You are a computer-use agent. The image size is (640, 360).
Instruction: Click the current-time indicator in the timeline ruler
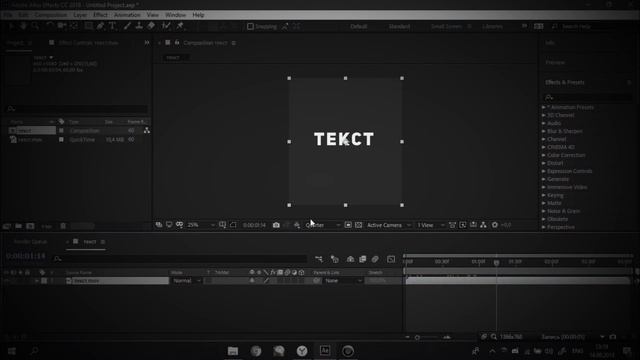(x=496, y=262)
